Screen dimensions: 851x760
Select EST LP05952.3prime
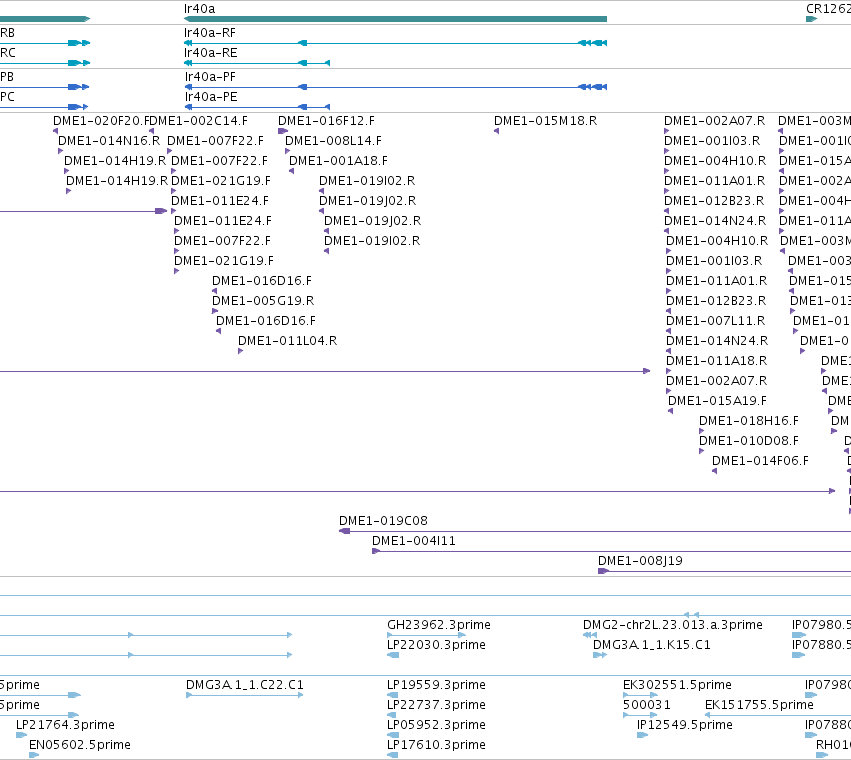point(436,725)
